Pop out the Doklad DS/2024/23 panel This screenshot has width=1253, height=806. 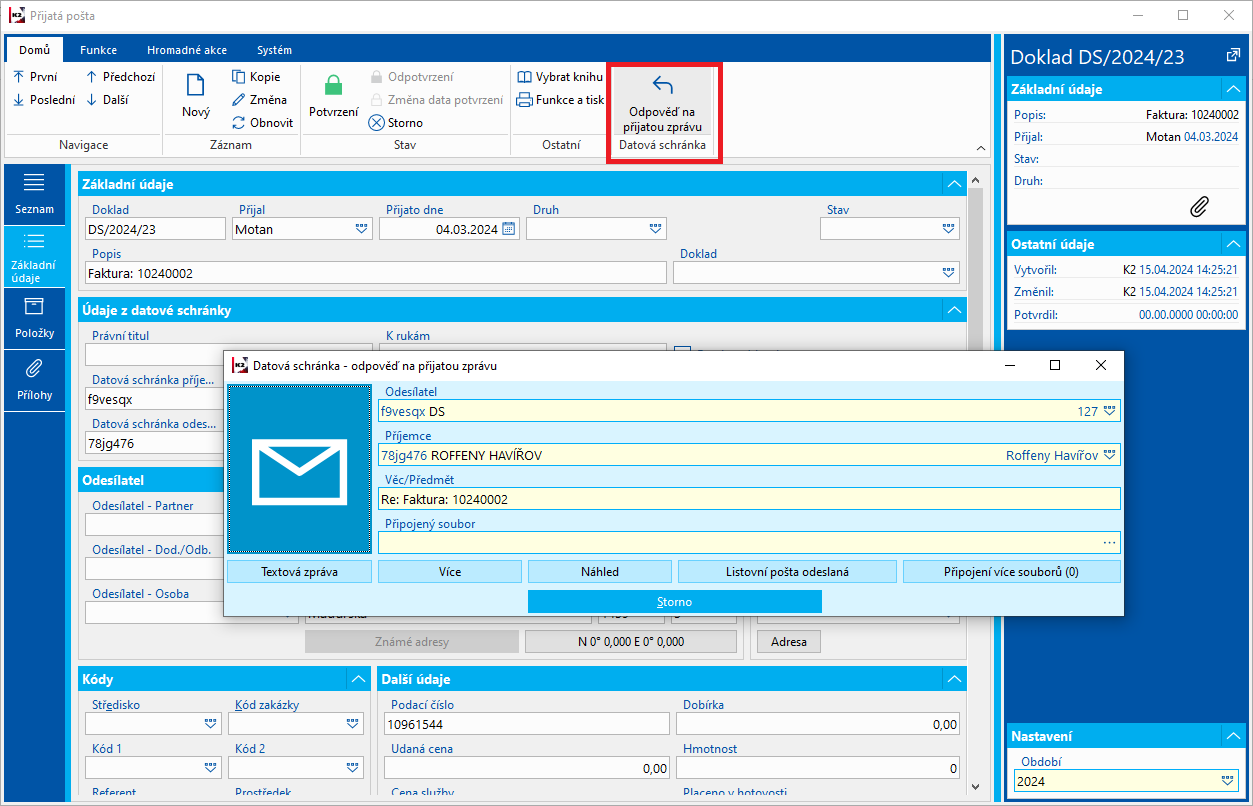tap(1232, 55)
